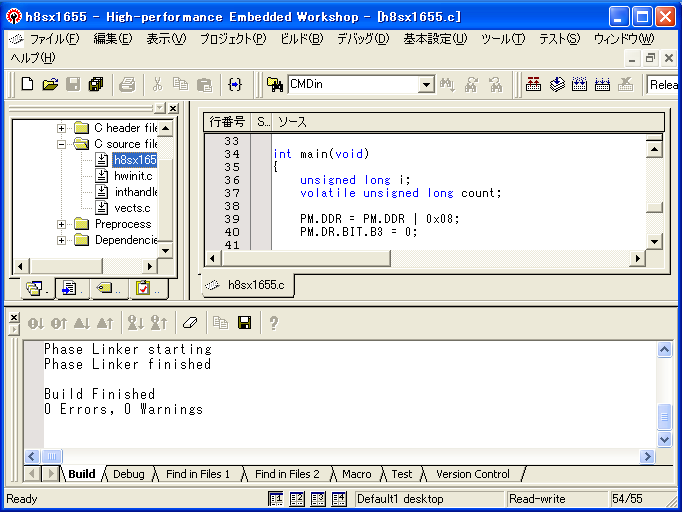The height and width of the screenshot is (512, 682).
Task: Open file using the folder icon
Action: (50, 84)
